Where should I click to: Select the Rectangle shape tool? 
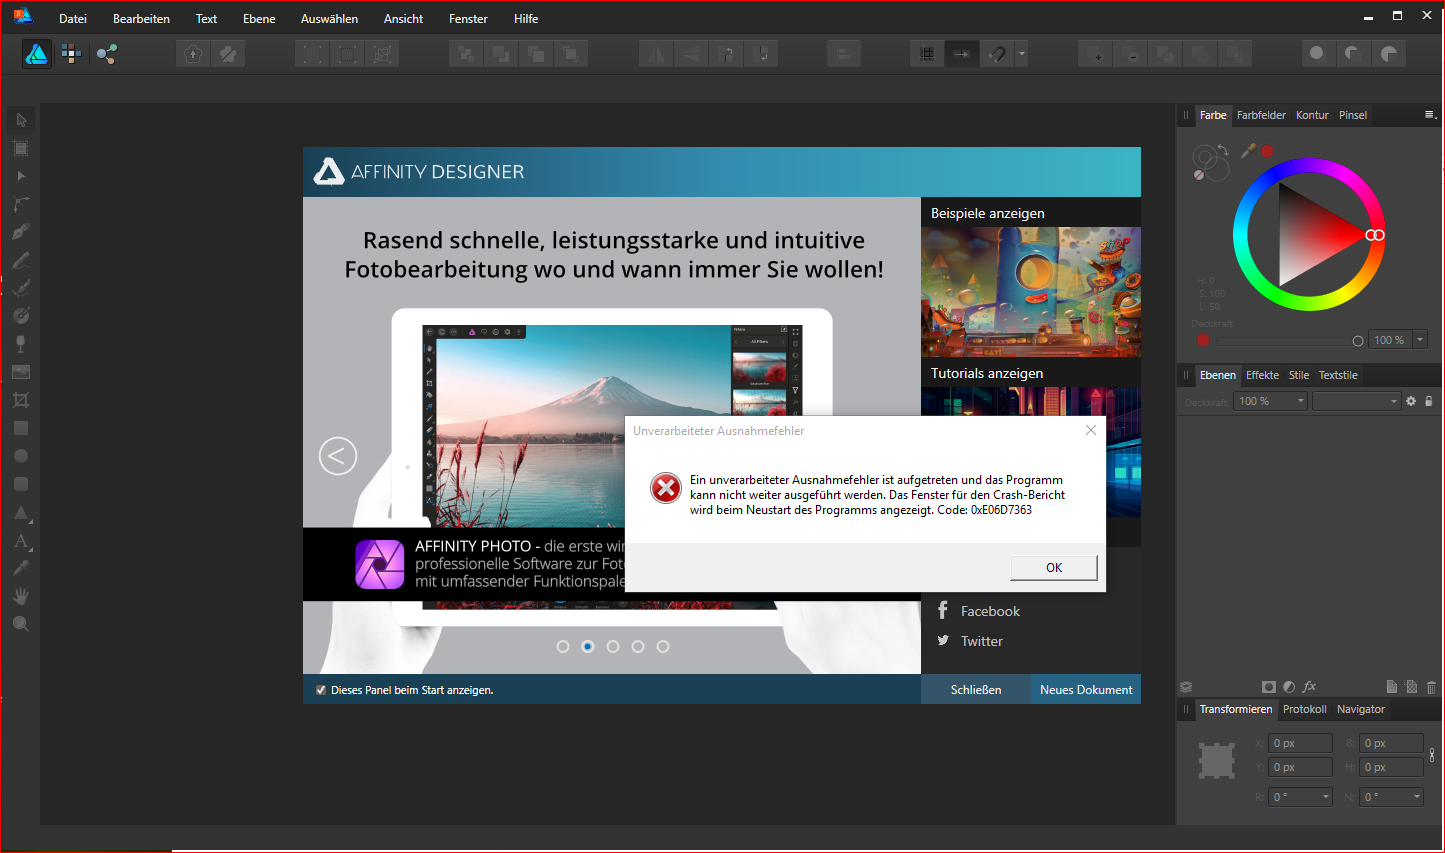tap(21, 428)
